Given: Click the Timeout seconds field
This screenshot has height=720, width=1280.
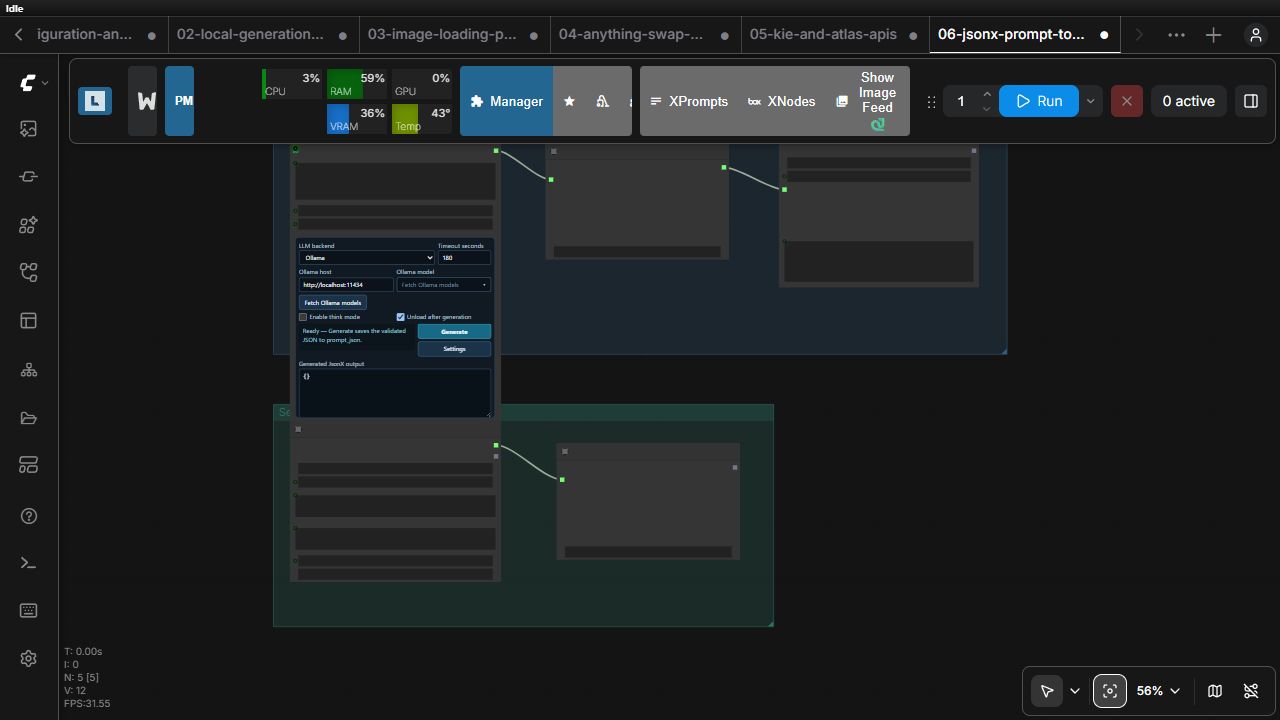Looking at the screenshot, I should click(x=464, y=258).
